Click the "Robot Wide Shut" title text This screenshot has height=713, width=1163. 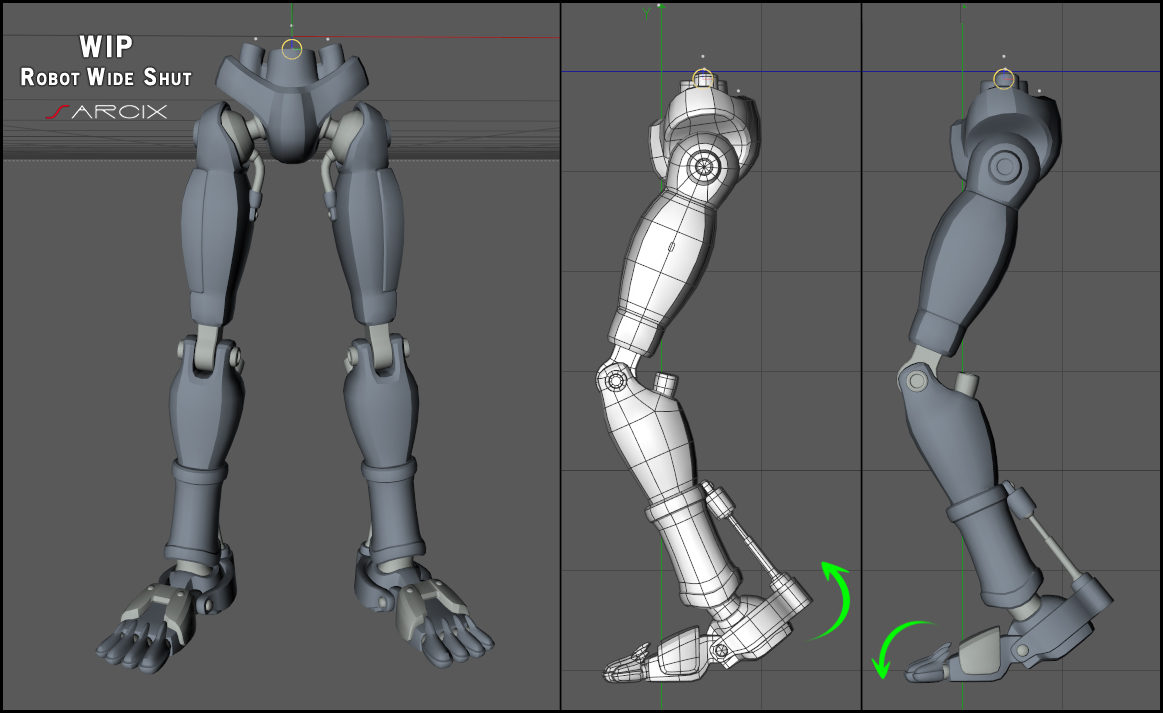tap(106, 77)
